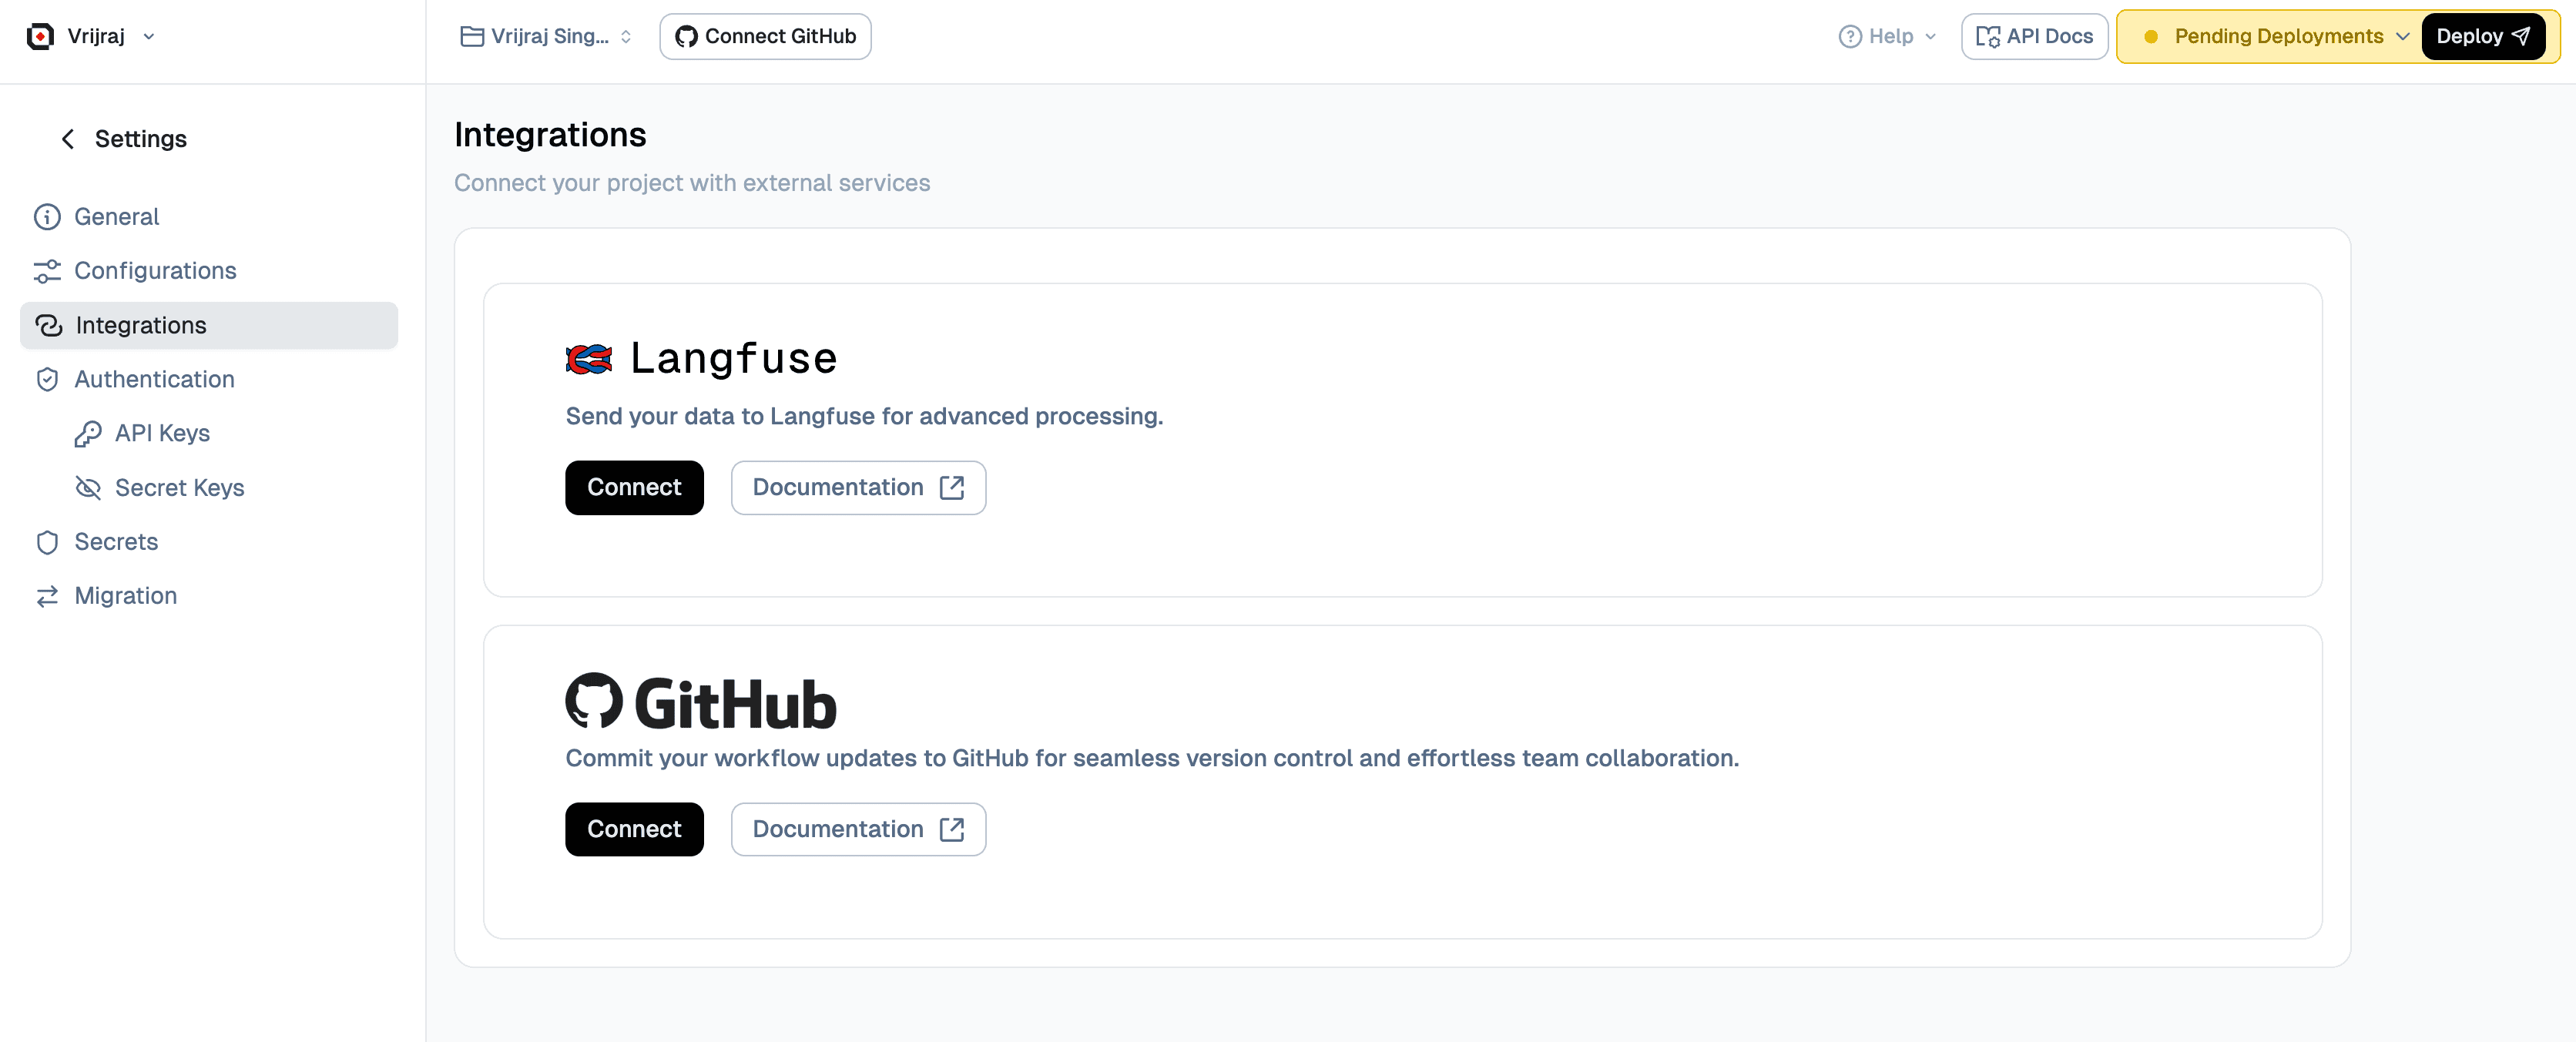Click the Vrijraj workspace logo icon
This screenshot has width=2576, height=1042.
[40, 35]
